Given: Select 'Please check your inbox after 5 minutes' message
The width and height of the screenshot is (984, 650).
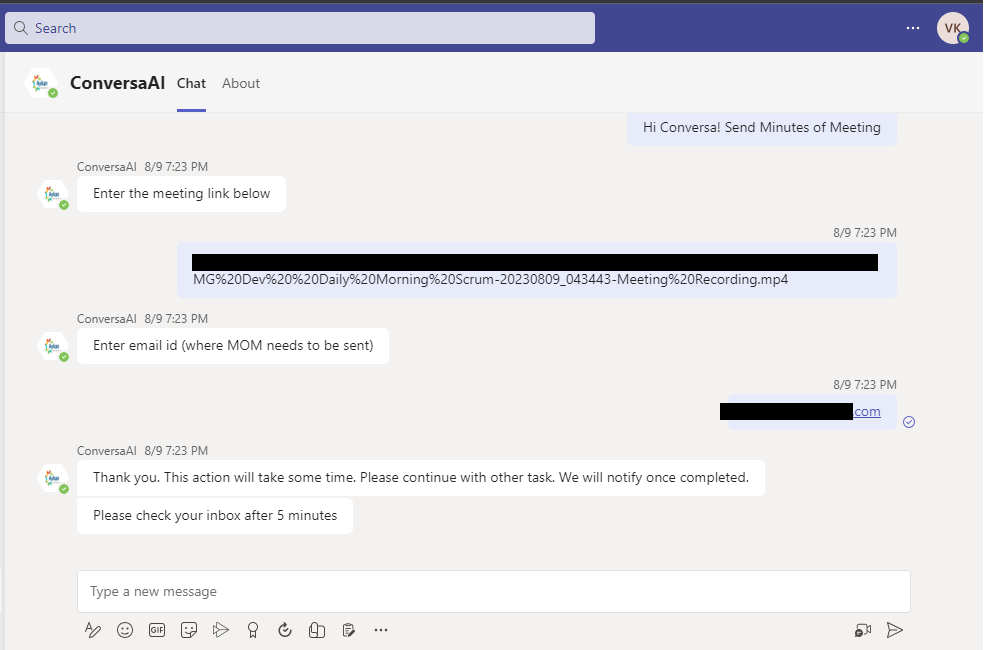Looking at the screenshot, I should pyautogui.click(x=215, y=516).
